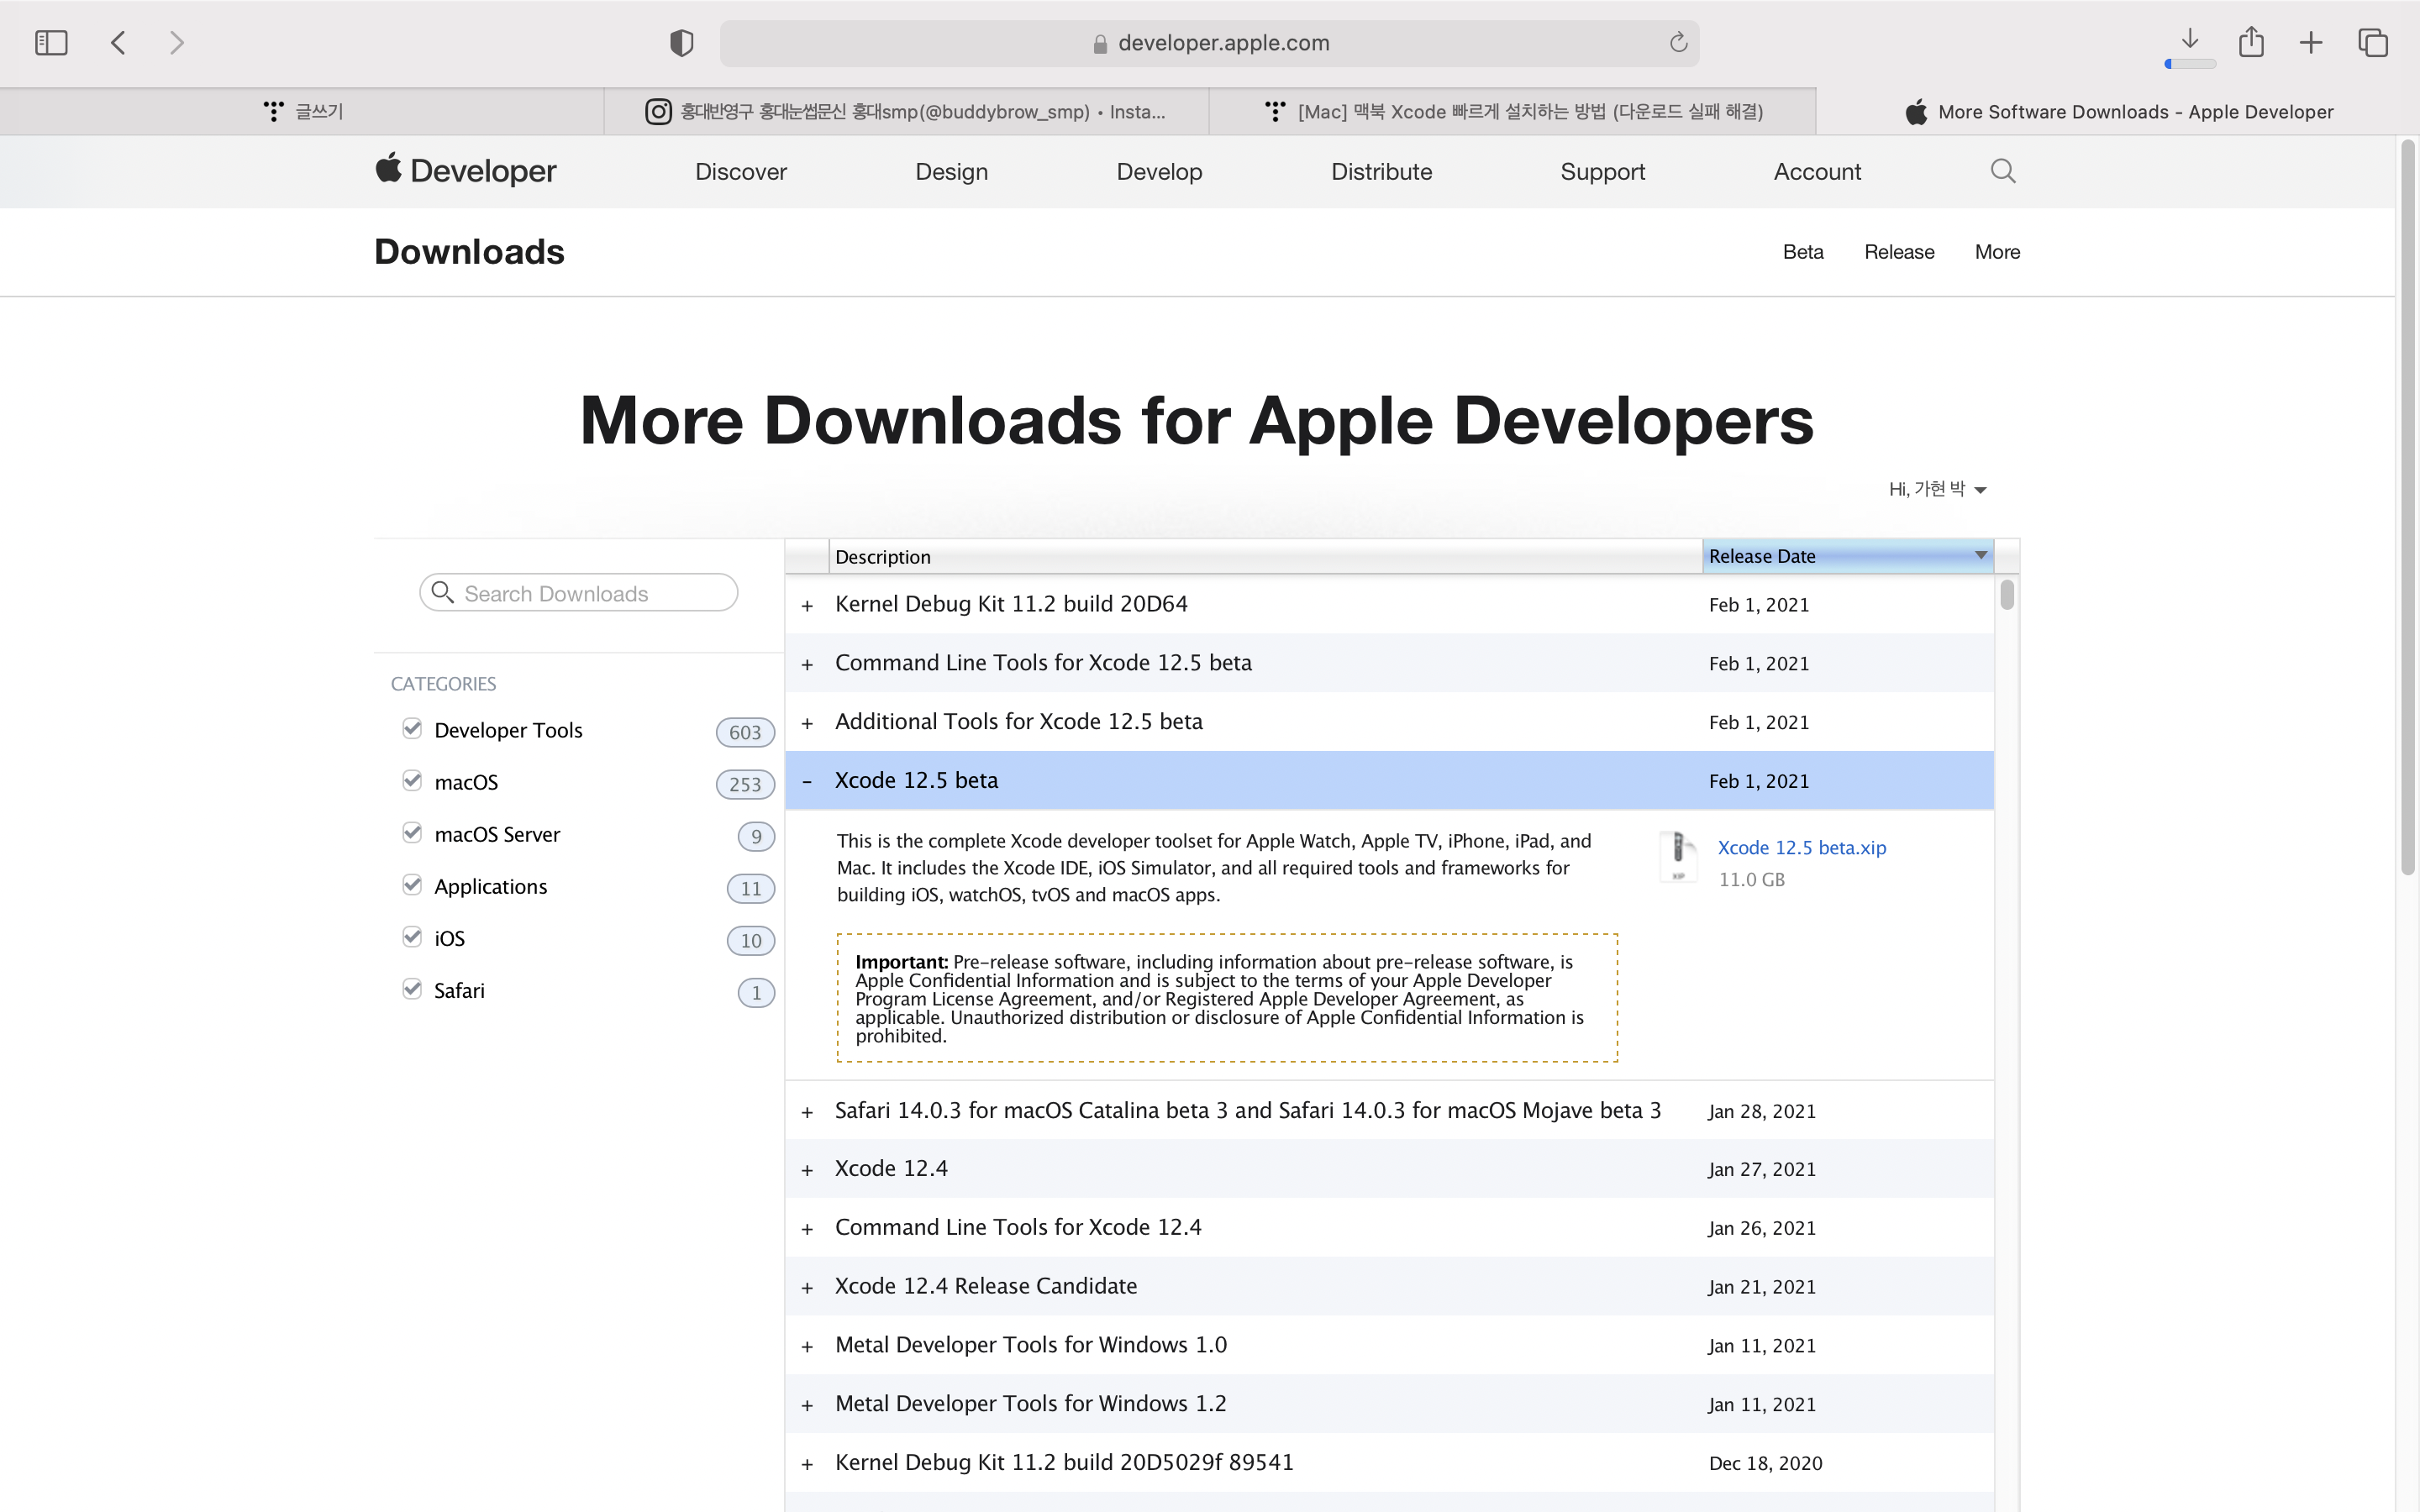2420x1512 pixels.
Task: Open a new tab
Action: click(x=2311, y=43)
